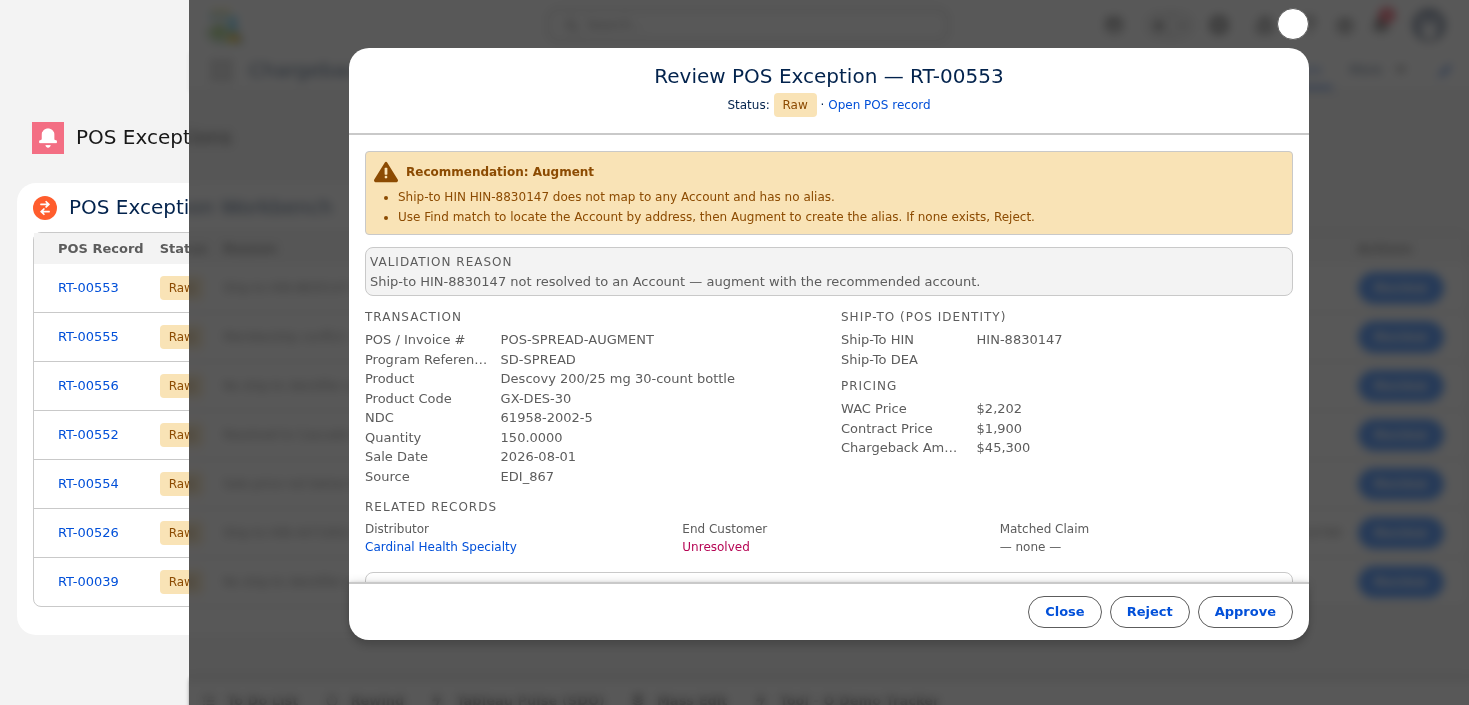The image size is (1469, 705).
Task: Click the orange swap arrows workbench icon
Action: (x=45, y=208)
